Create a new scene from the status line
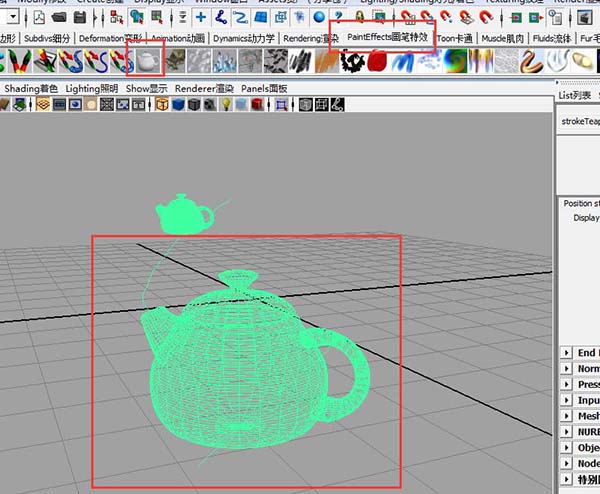600x494 pixels. click(x=39, y=17)
